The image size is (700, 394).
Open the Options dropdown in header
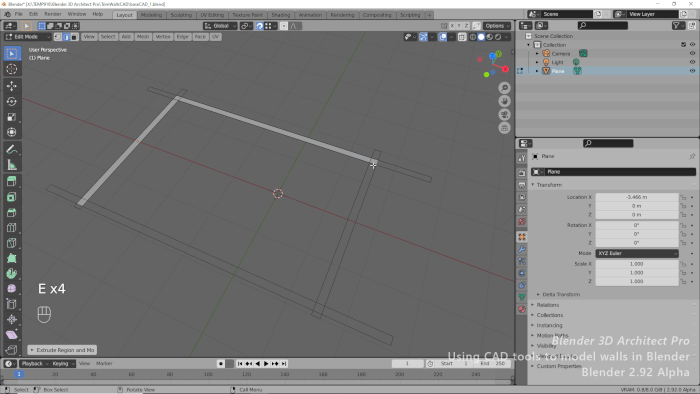tap(497, 26)
